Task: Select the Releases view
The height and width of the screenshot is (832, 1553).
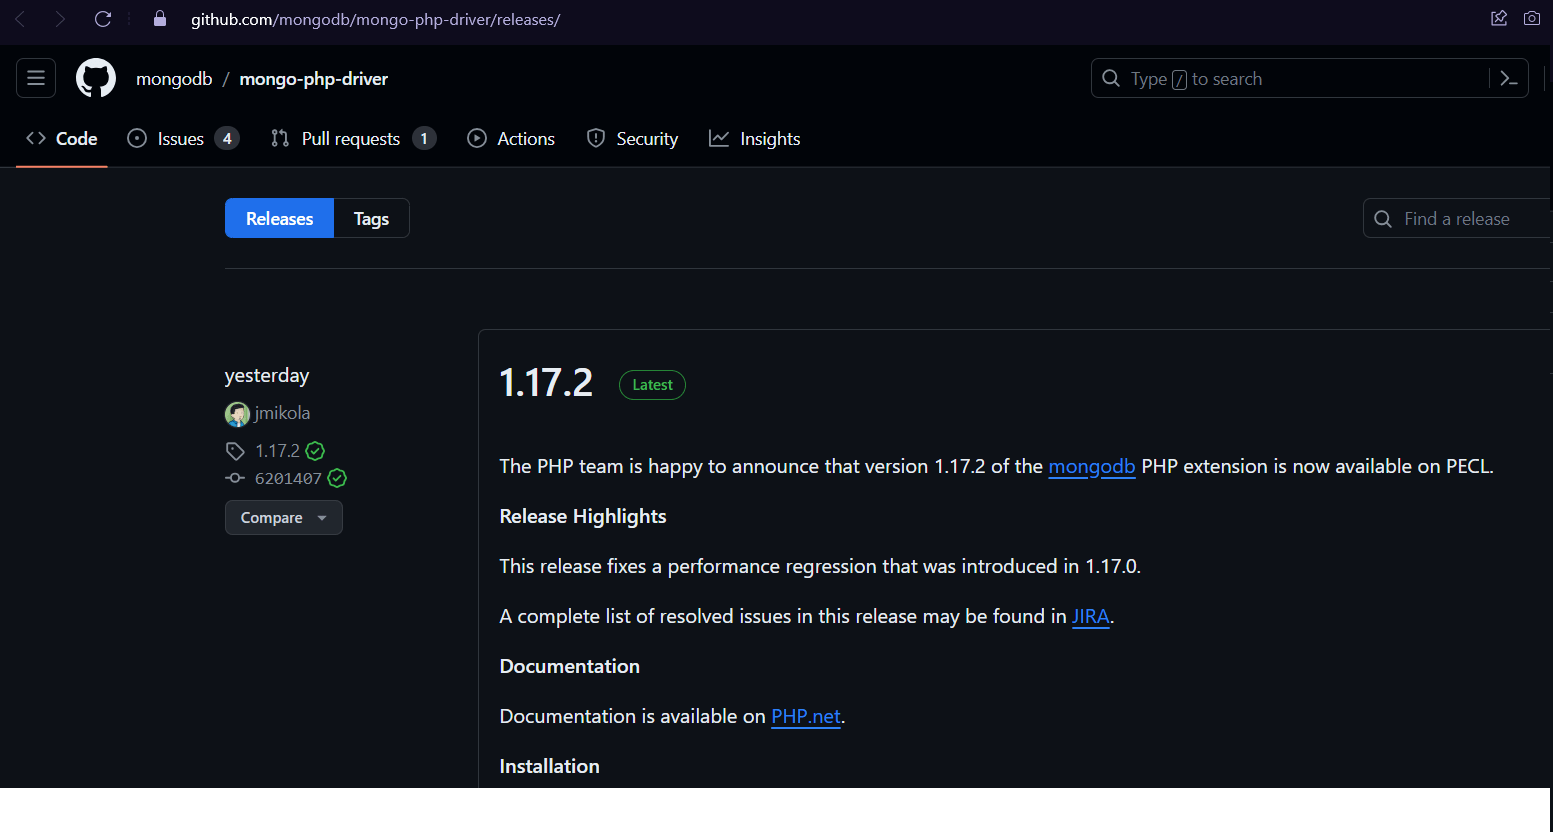Action: (x=279, y=218)
